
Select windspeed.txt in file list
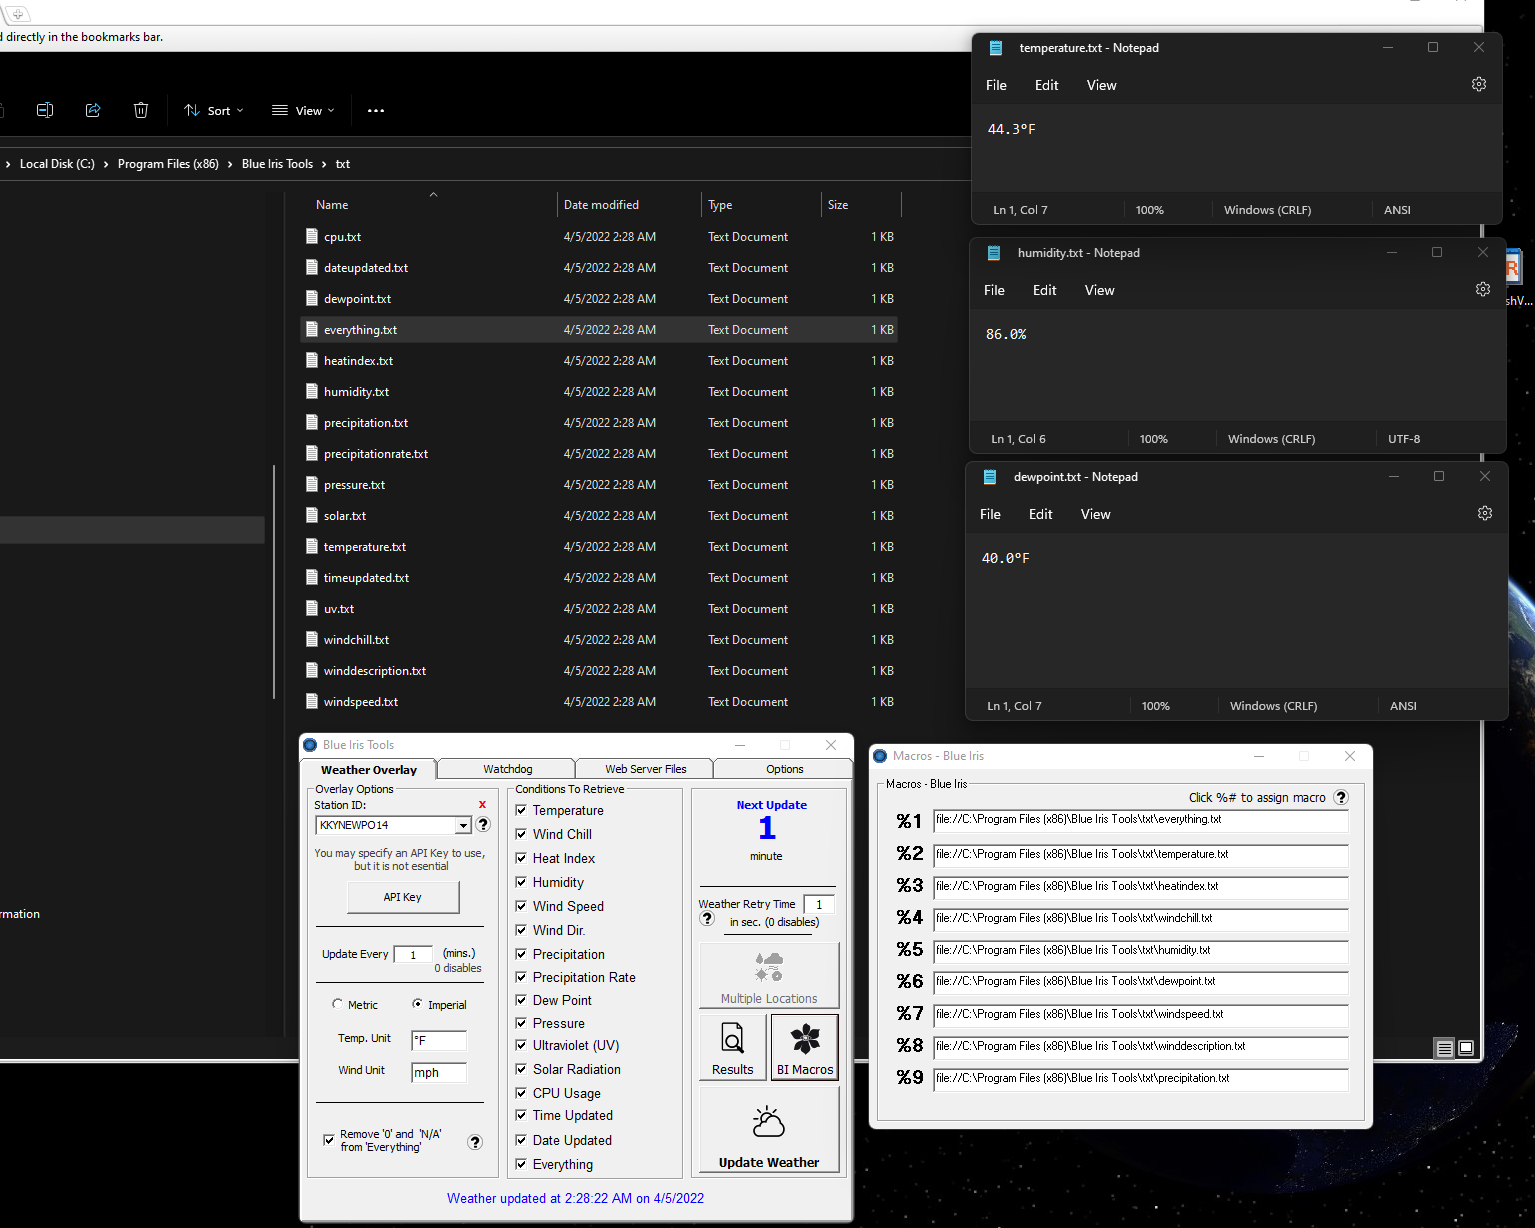[598, 701]
